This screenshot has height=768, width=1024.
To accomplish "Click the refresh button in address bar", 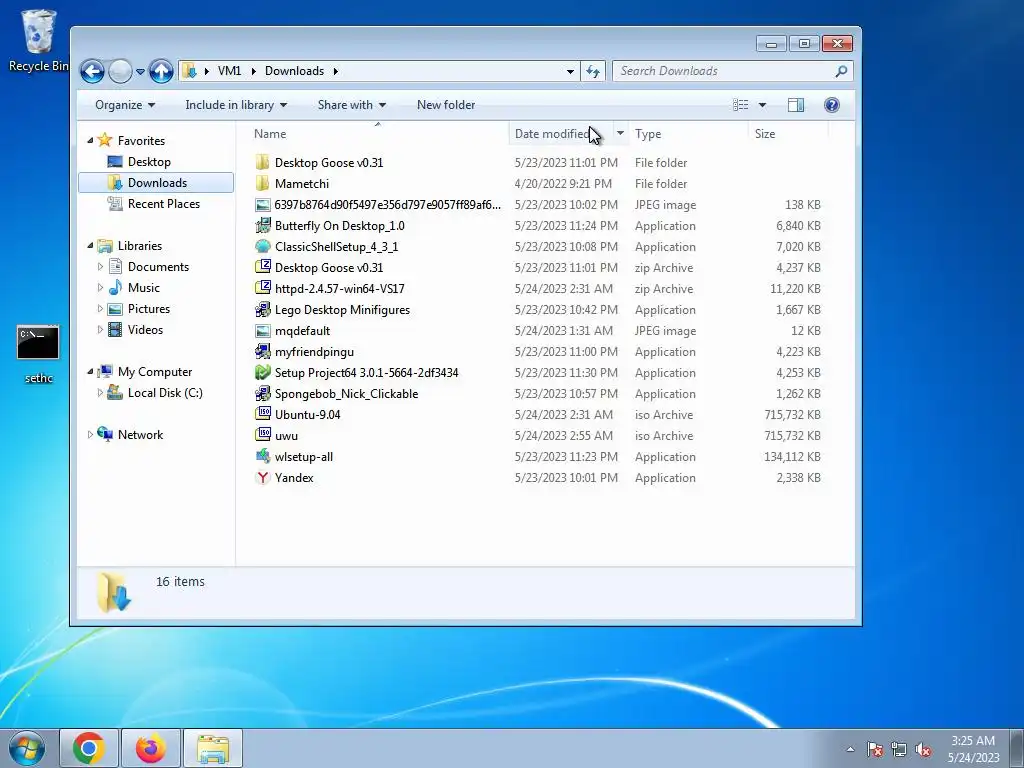I will (593, 71).
